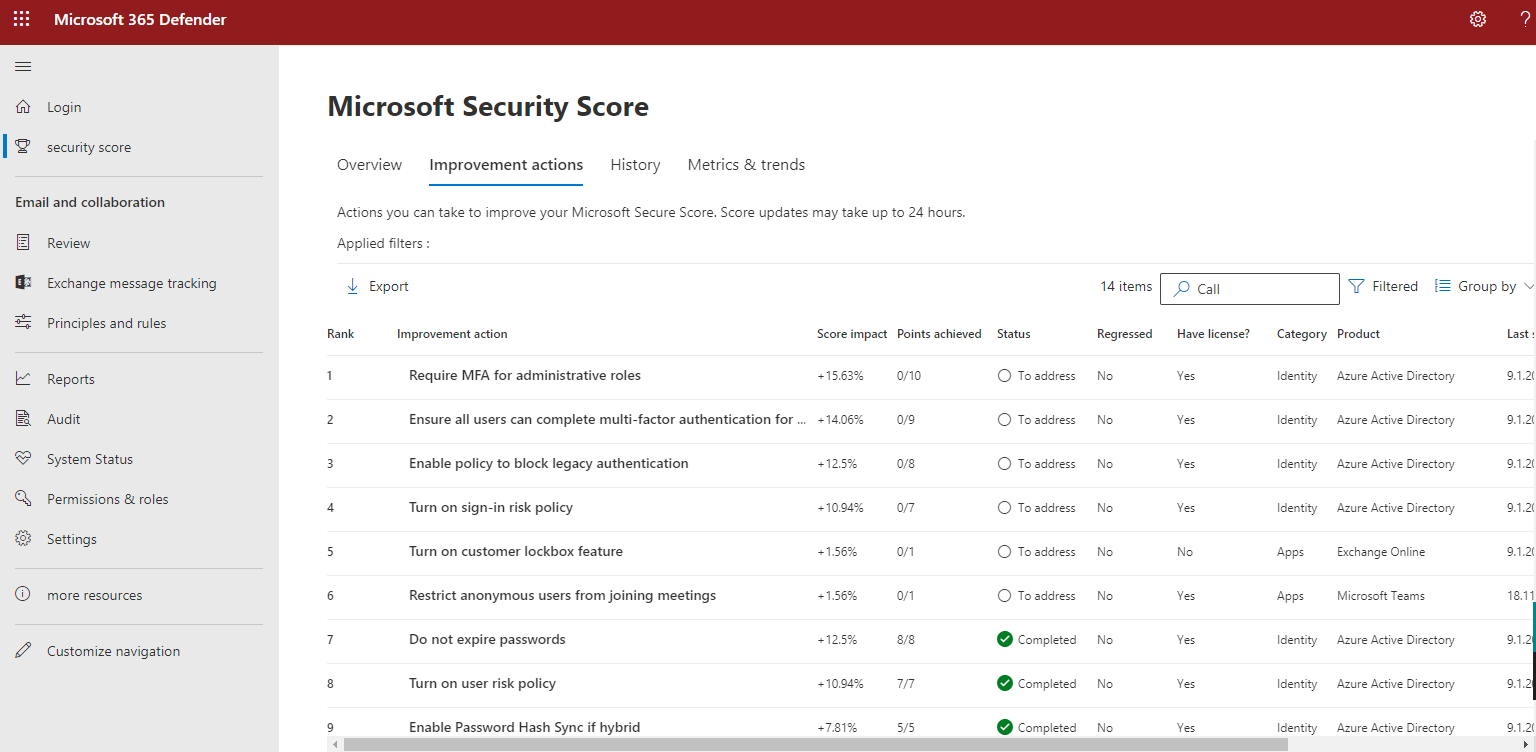Click the Review document icon
The image size is (1536, 752).
23,243
